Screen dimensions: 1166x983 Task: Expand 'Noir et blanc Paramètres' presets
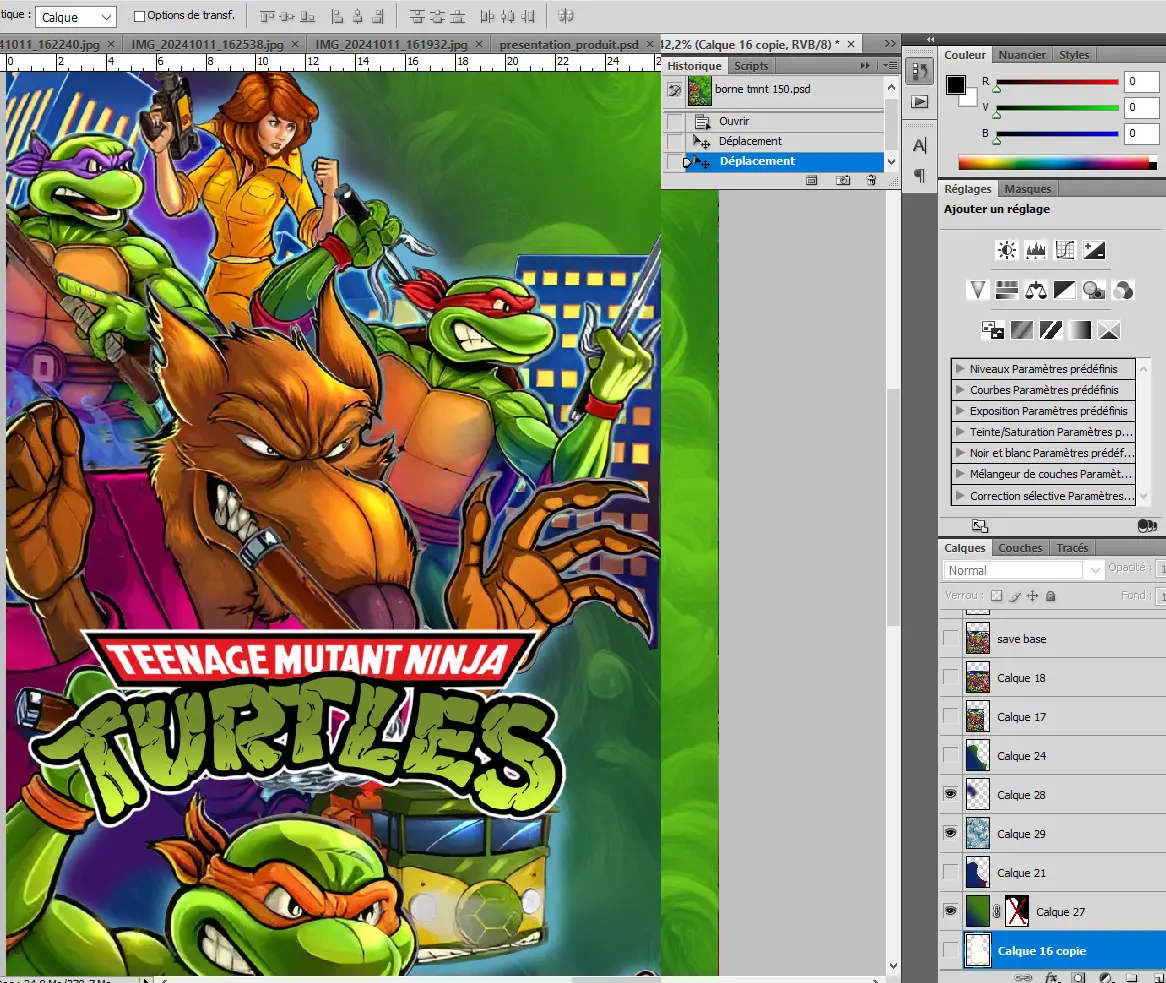[960, 452]
